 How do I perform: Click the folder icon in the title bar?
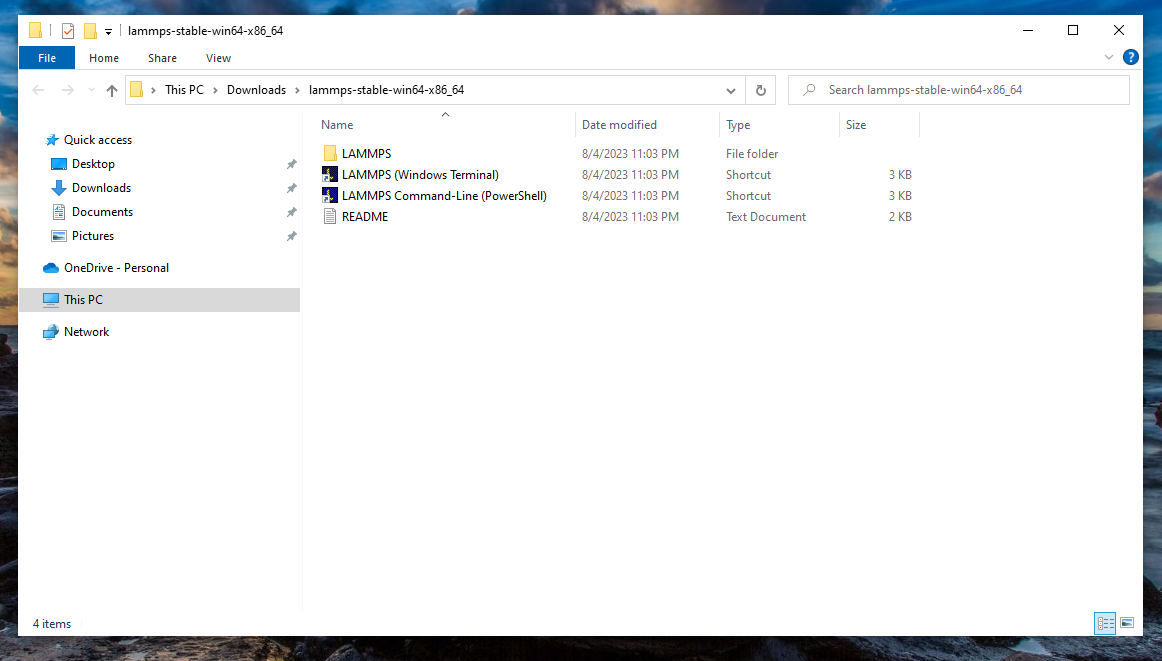[x=36, y=30]
